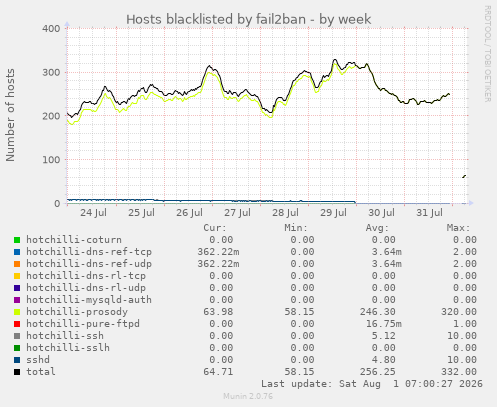Click the total maximum value 332.00

(x=459, y=372)
